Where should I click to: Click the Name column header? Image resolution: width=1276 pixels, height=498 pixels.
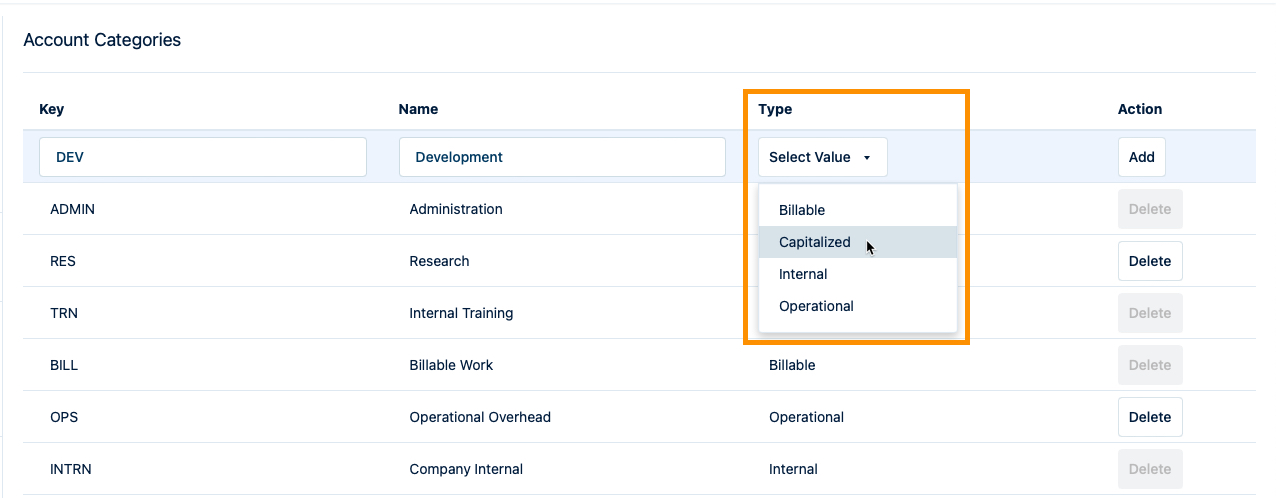pyautogui.click(x=418, y=109)
